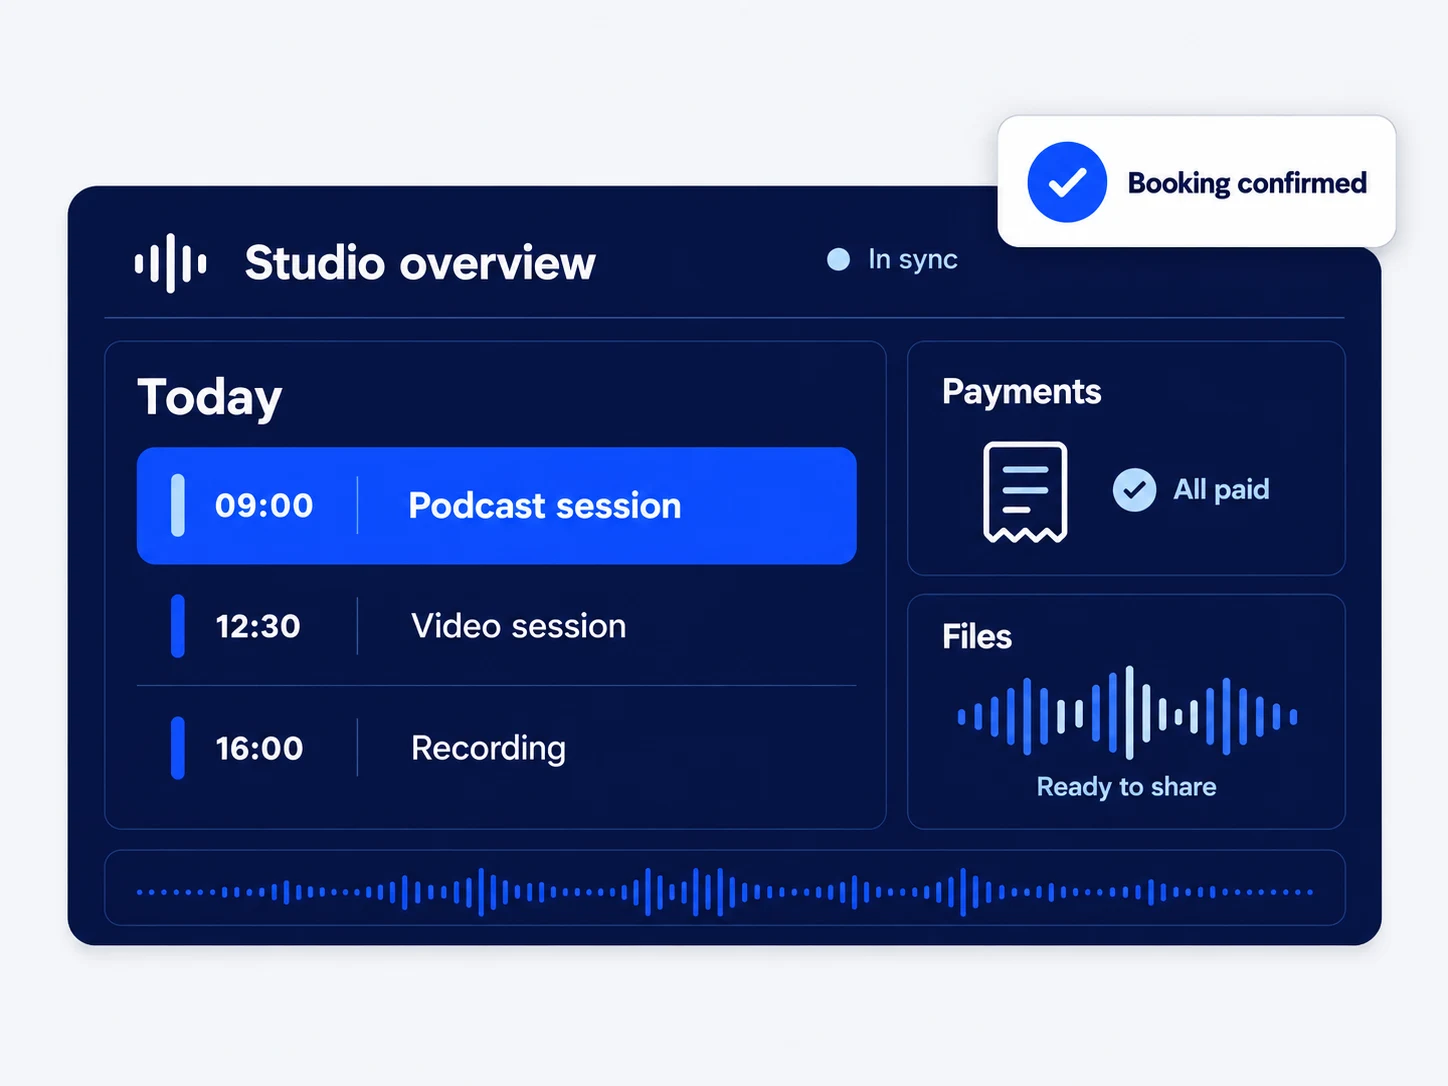Click the color marker bar beside 16:00
1448x1086 pixels.
(x=178, y=748)
